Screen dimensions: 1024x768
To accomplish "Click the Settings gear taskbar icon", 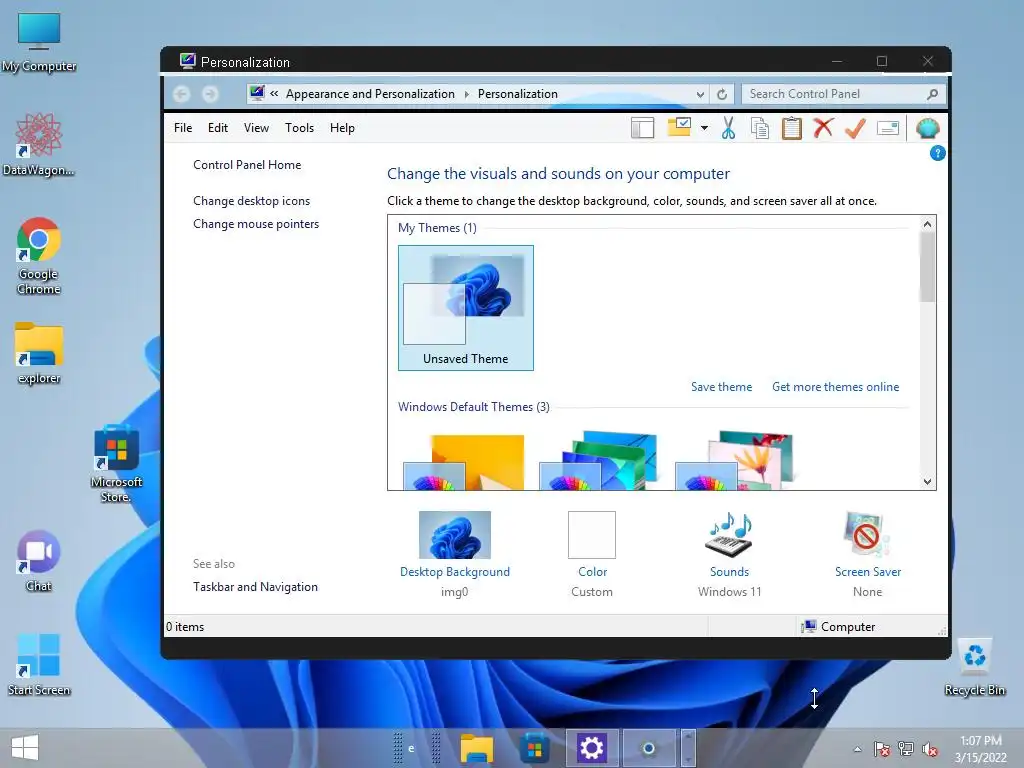I will click(x=591, y=748).
